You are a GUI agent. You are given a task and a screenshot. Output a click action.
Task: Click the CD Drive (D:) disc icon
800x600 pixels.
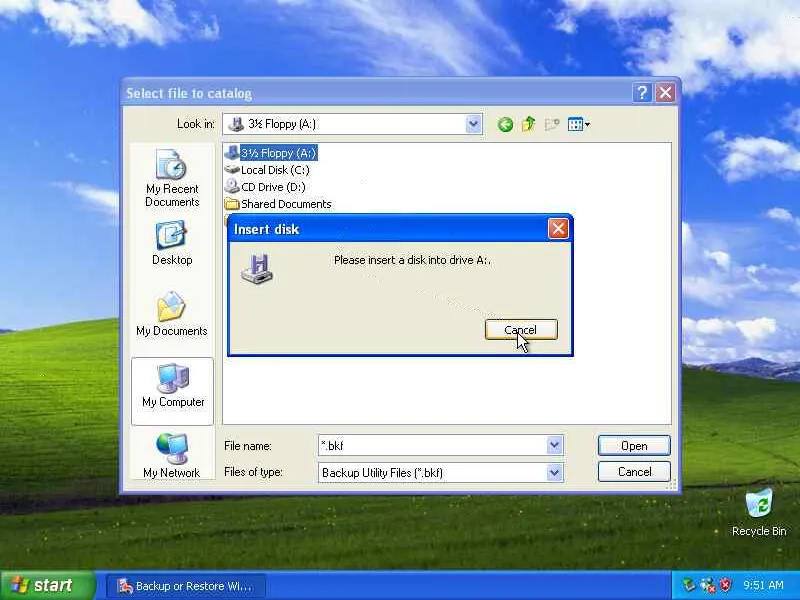click(x=232, y=186)
